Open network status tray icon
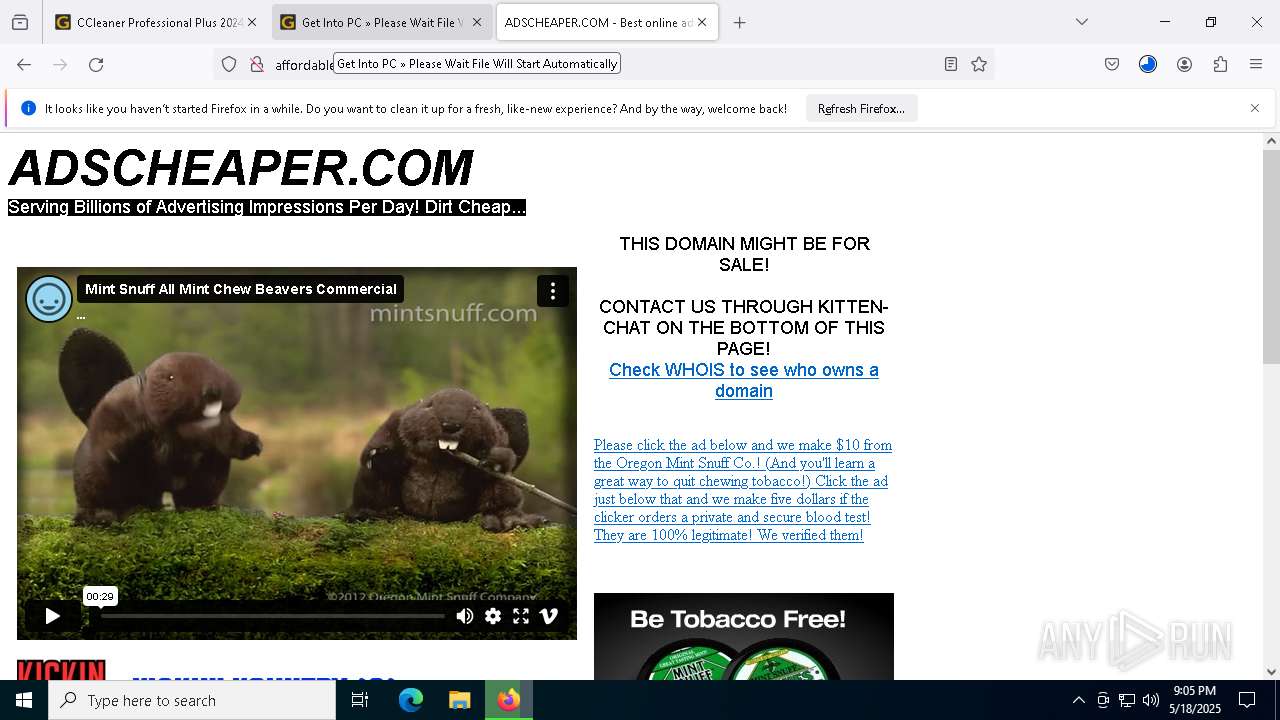Viewport: 1280px width, 720px height. [x=1127, y=700]
